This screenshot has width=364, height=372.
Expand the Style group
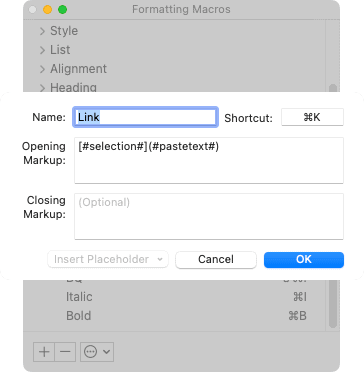coord(42,31)
